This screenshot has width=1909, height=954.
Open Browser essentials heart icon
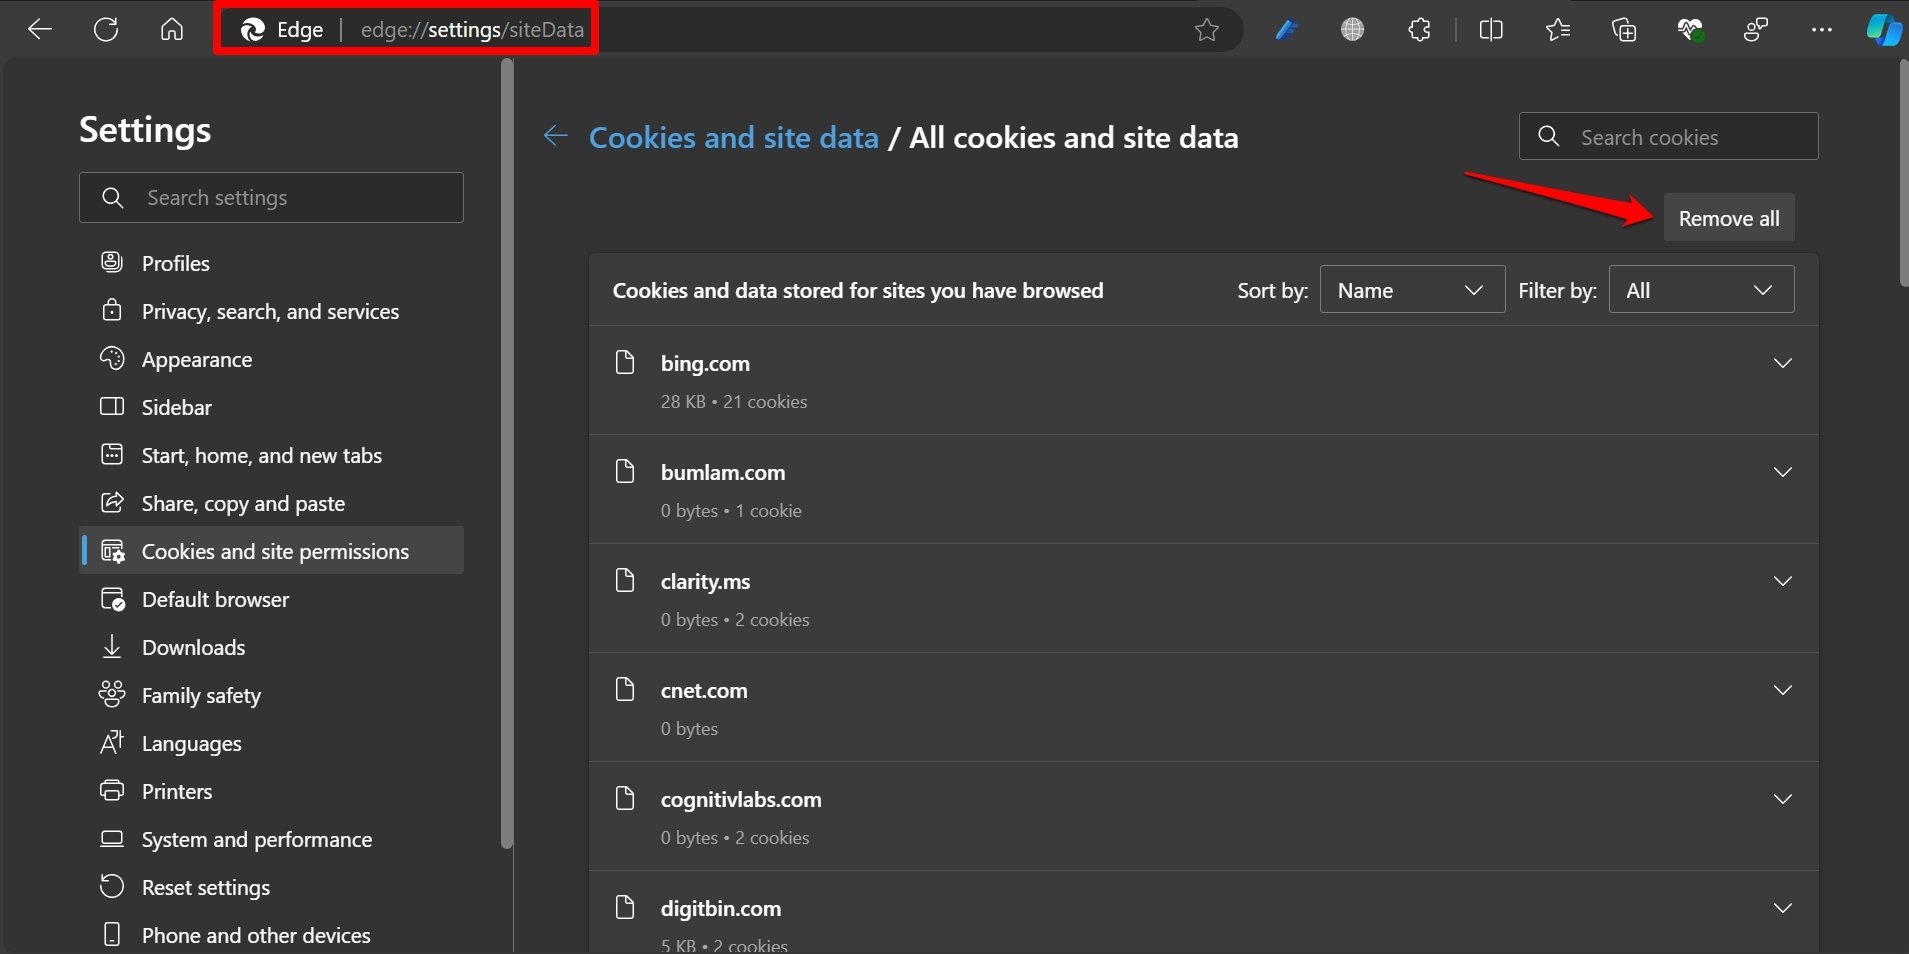tap(1690, 30)
